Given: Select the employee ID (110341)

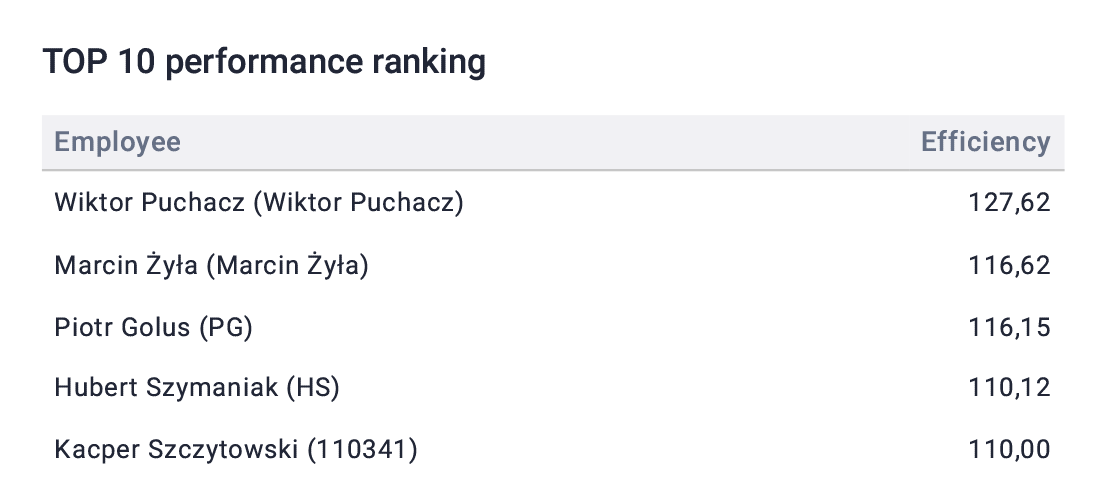Looking at the screenshot, I should 363,449.
